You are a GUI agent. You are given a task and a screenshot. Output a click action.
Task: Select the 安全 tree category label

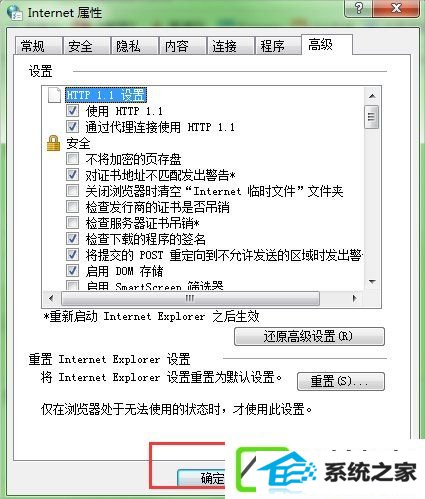pos(78,143)
